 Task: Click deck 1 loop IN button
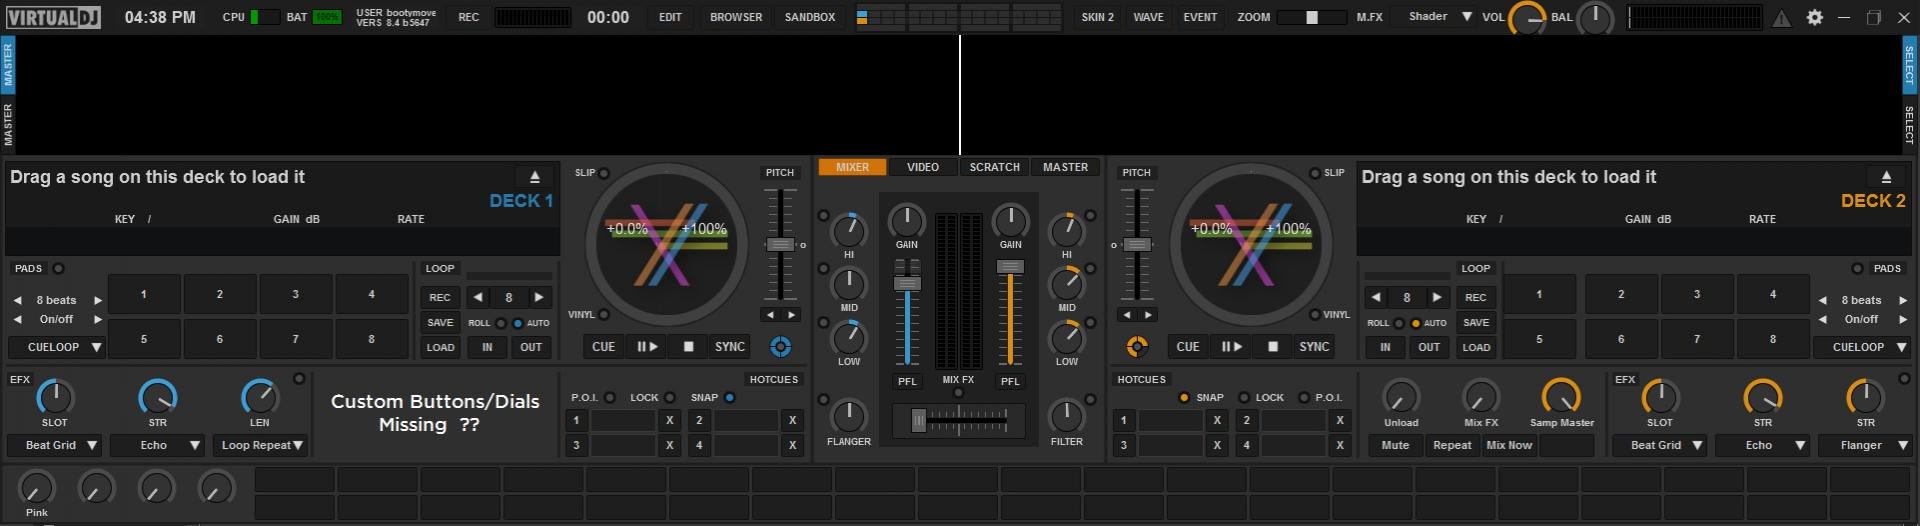pos(487,347)
